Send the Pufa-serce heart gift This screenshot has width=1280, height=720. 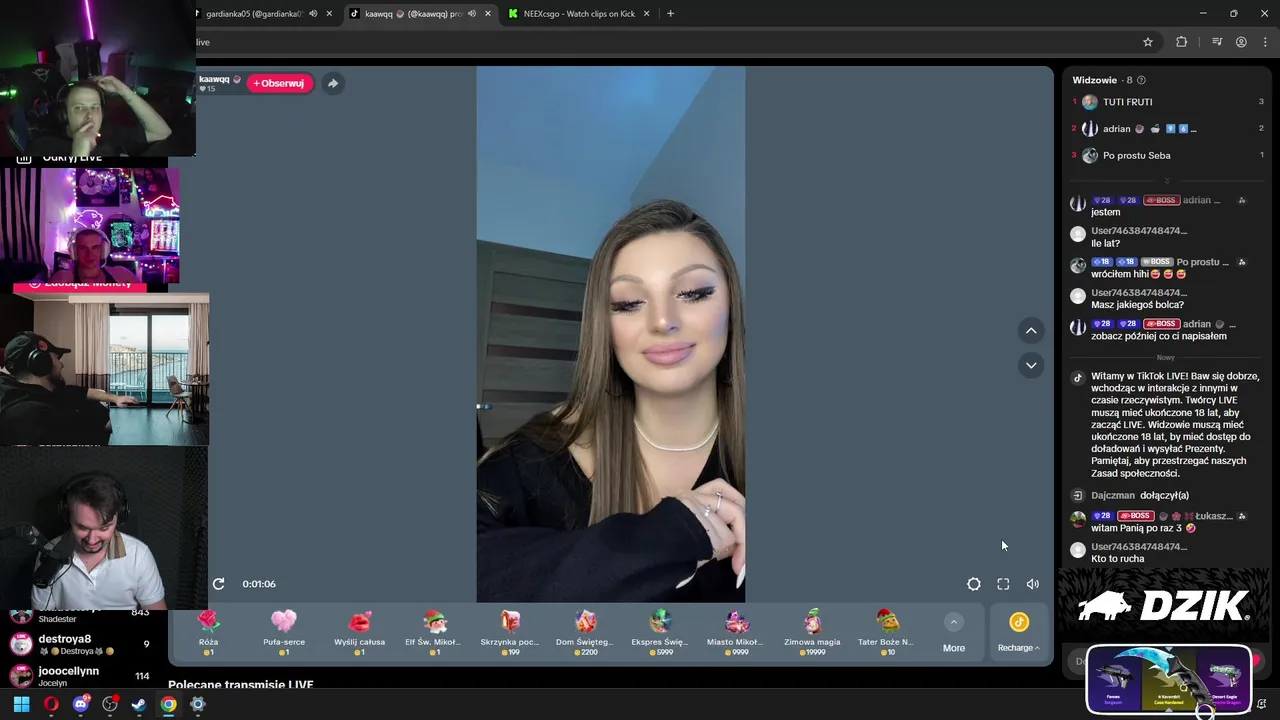point(284,632)
